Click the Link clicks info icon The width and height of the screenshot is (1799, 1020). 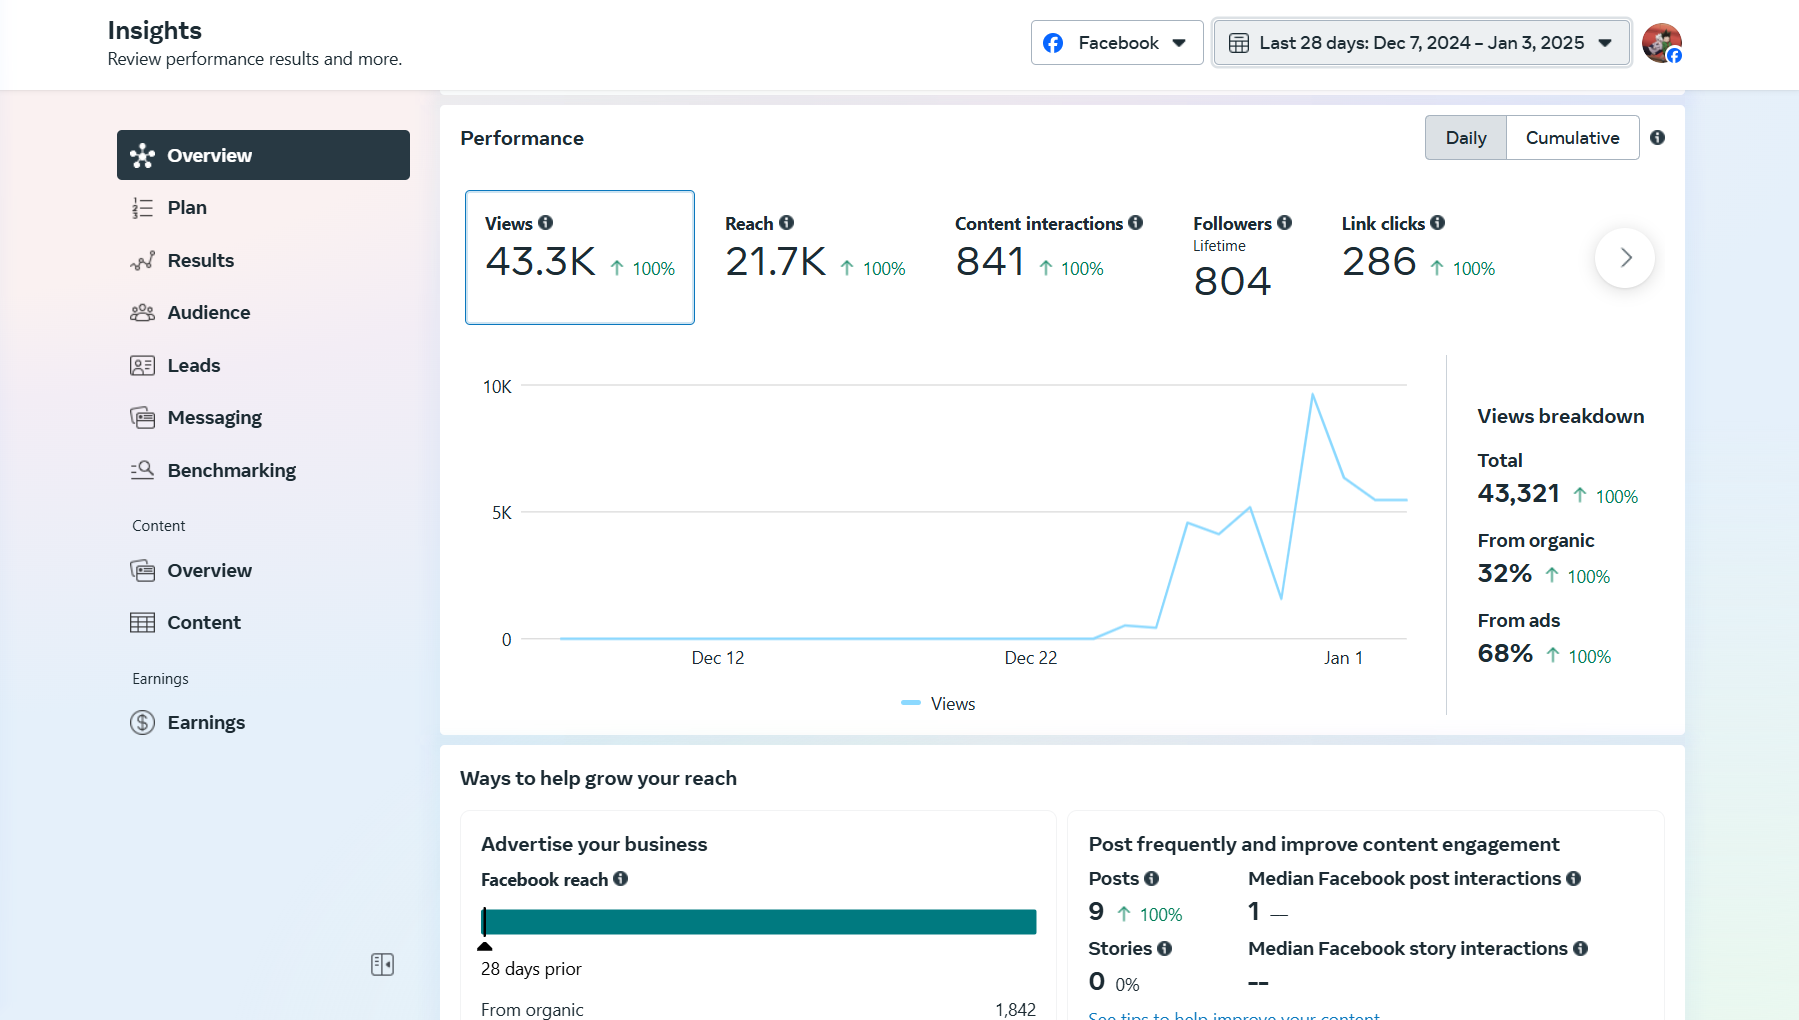click(1437, 223)
